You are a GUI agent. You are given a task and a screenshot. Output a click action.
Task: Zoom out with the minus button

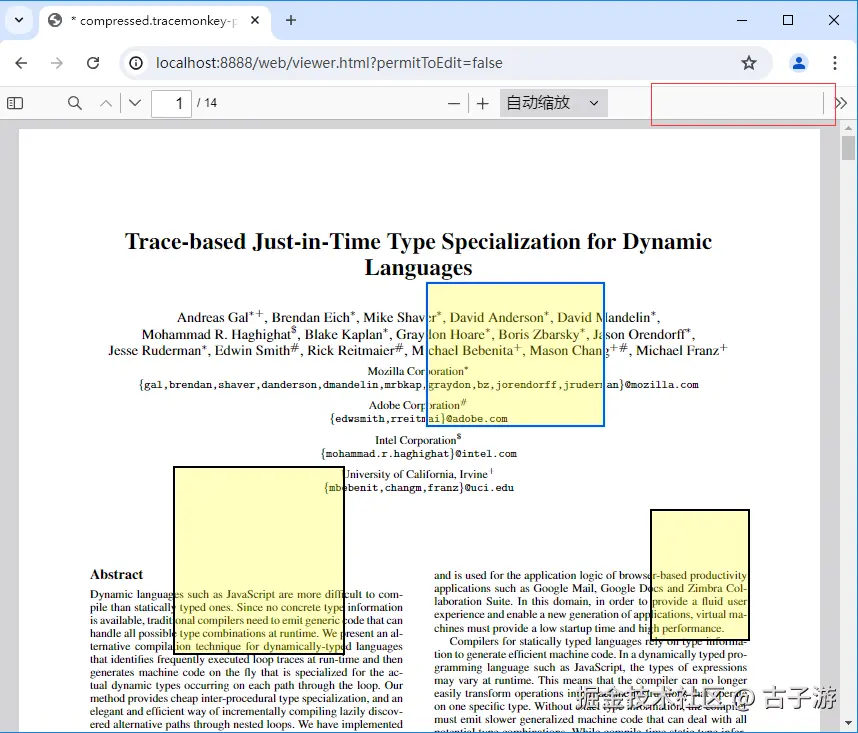[x=454, y=103]
